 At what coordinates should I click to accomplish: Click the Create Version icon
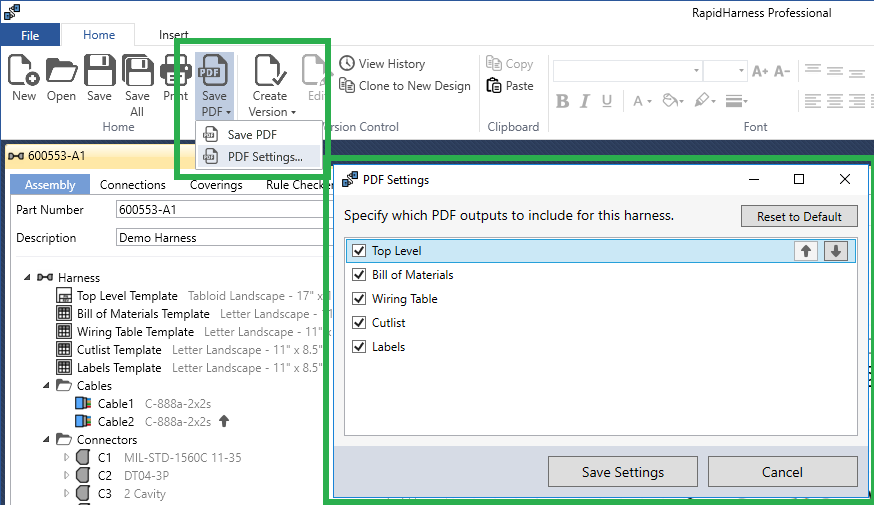point(270,70)
